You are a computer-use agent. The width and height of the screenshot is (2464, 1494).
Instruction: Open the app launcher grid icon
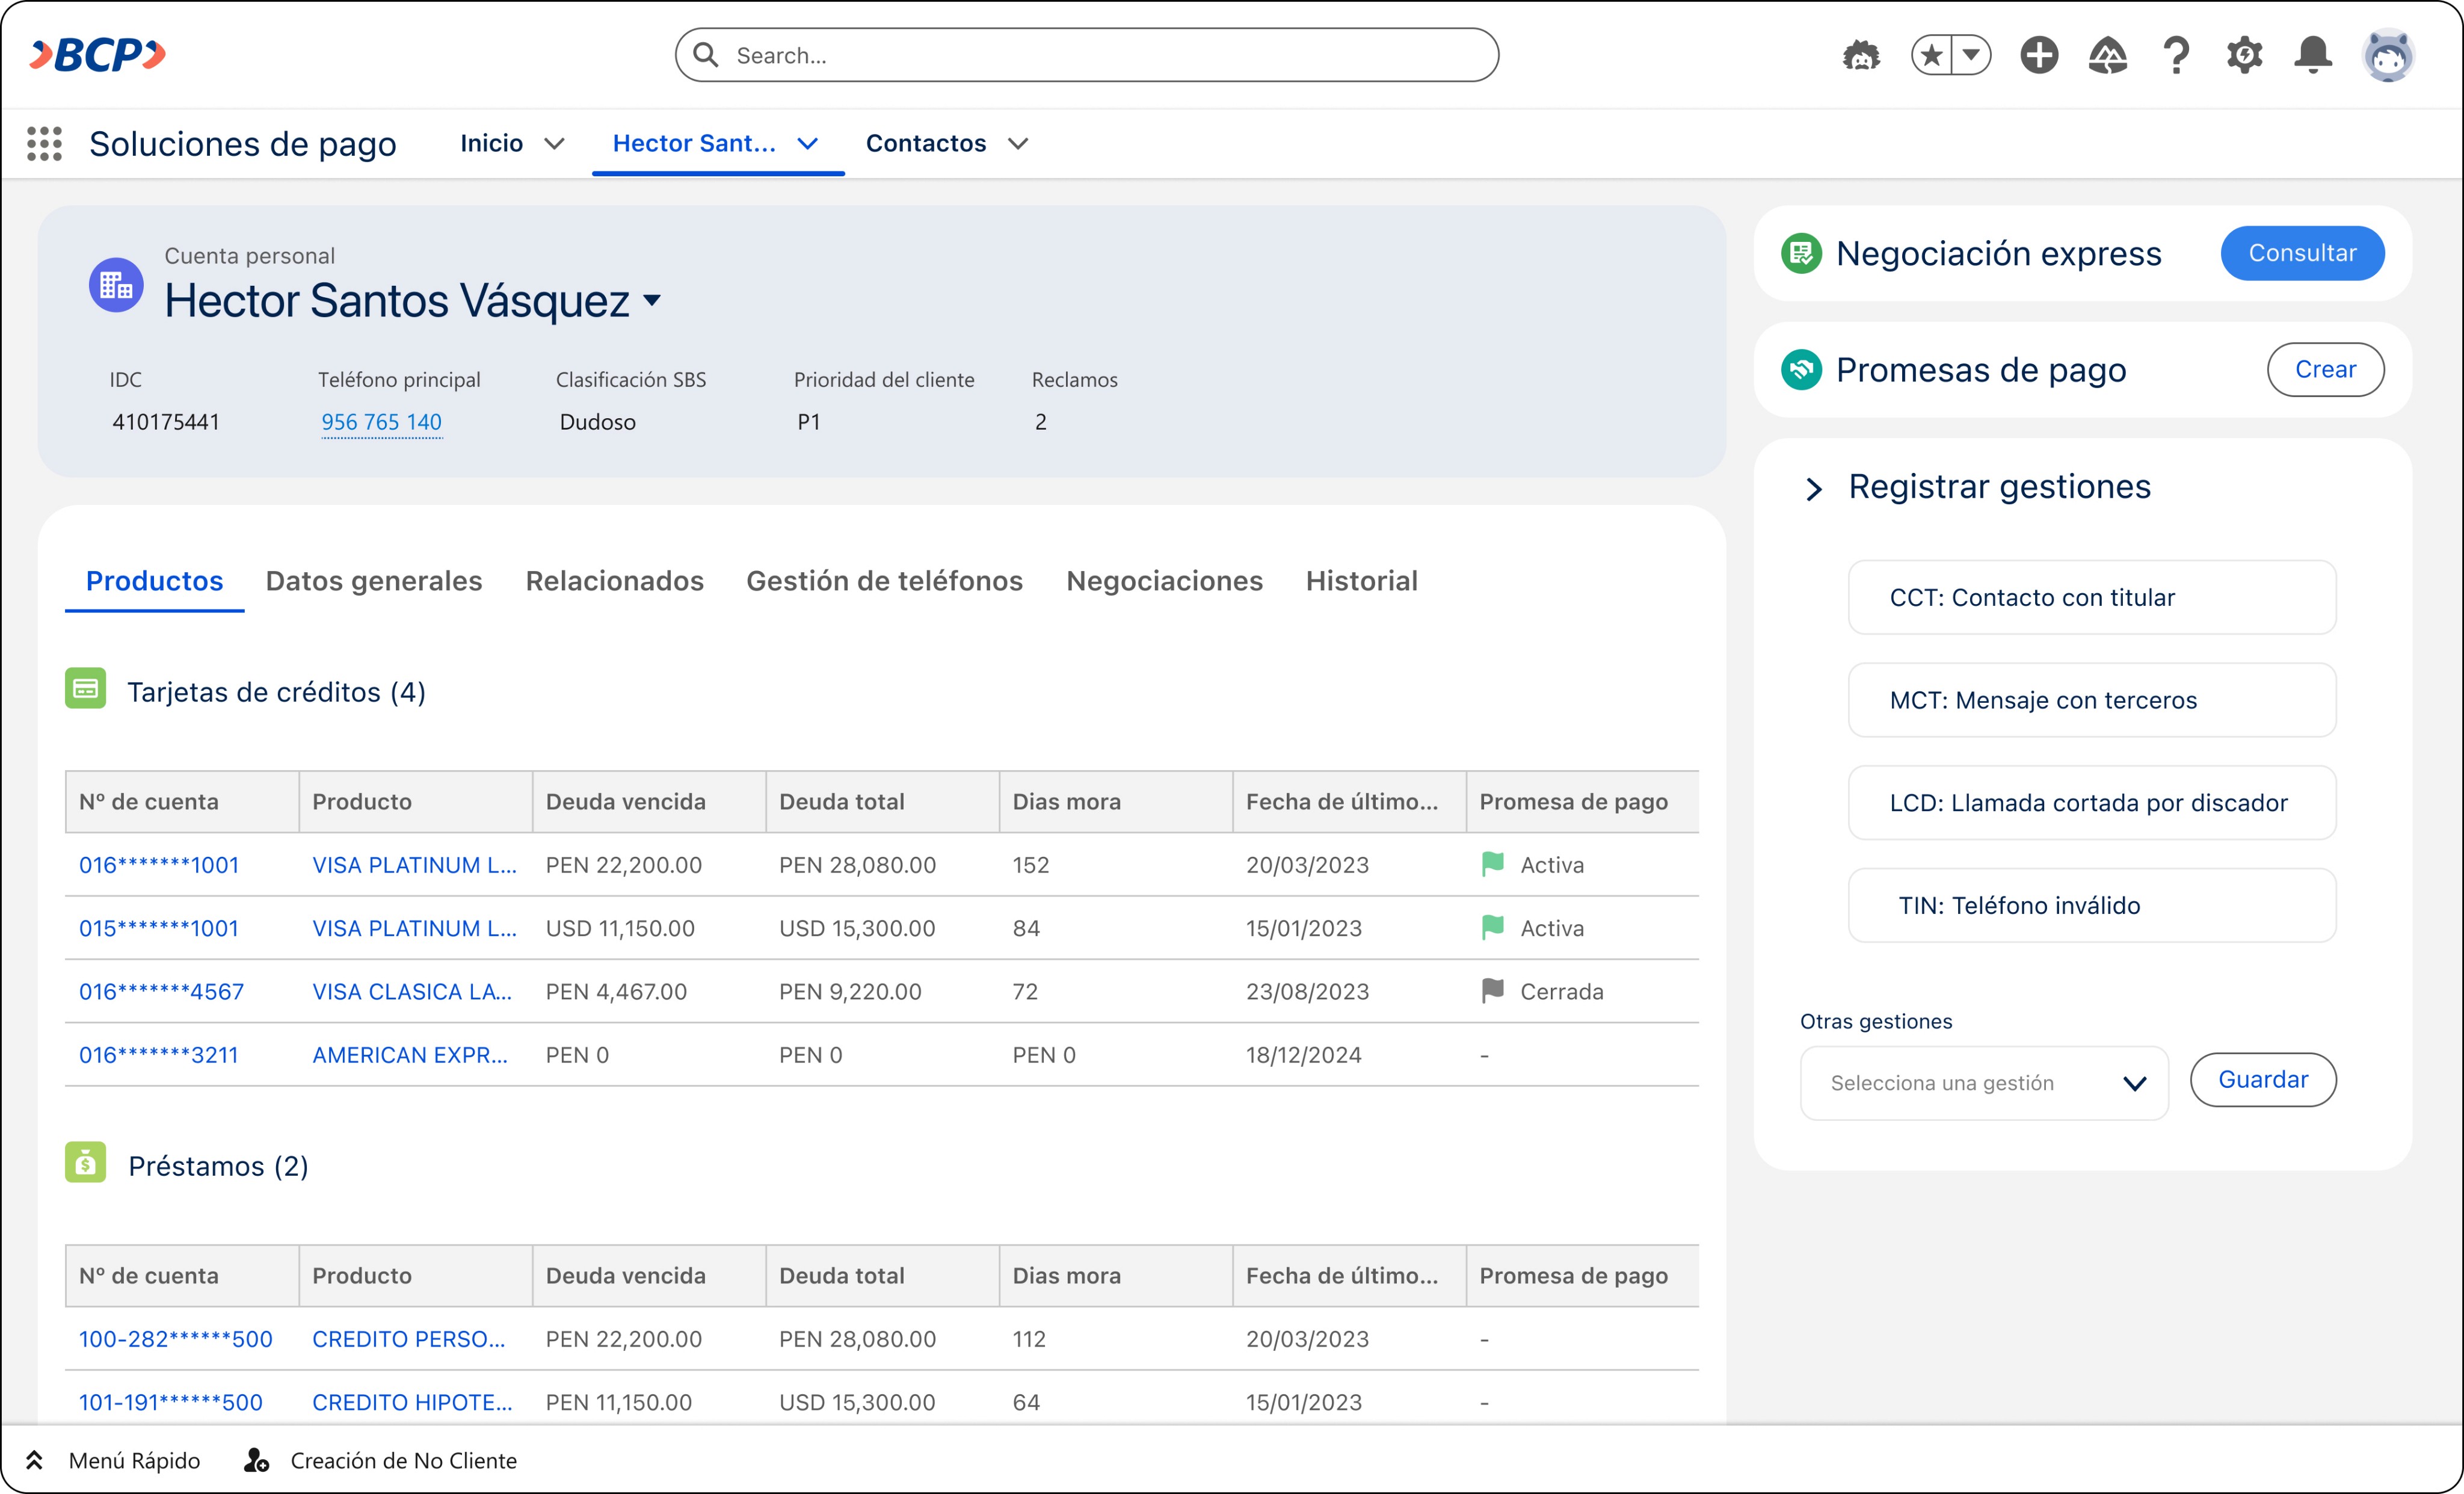click(44, 144)
